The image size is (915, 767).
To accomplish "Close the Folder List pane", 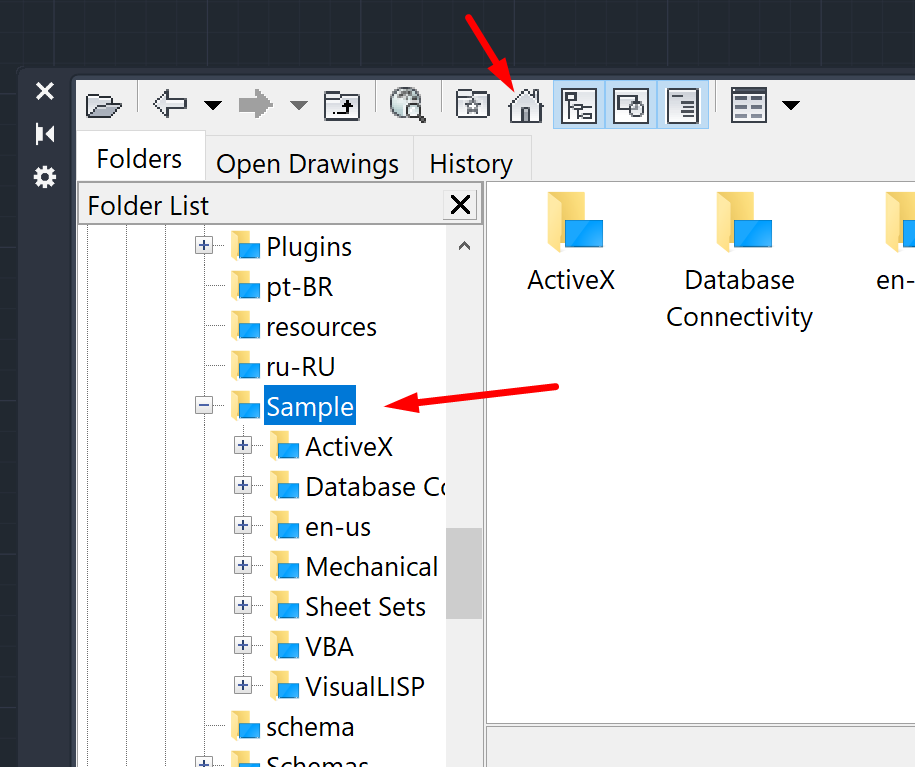I will pos(460,204).
